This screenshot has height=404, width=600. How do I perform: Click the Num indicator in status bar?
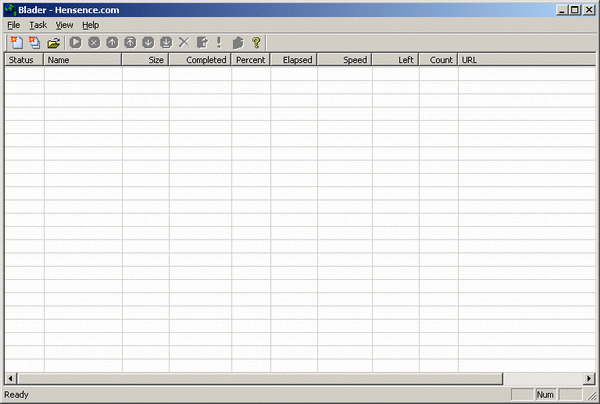(545, 394)
